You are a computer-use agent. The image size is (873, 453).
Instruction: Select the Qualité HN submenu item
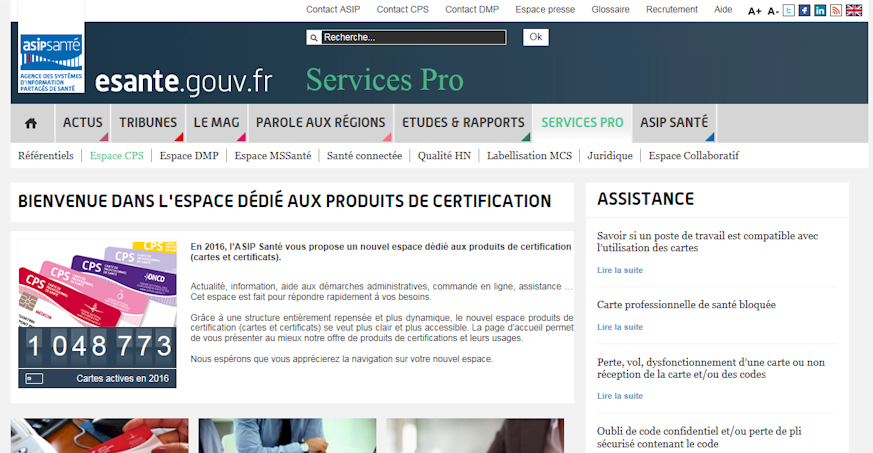444,156
